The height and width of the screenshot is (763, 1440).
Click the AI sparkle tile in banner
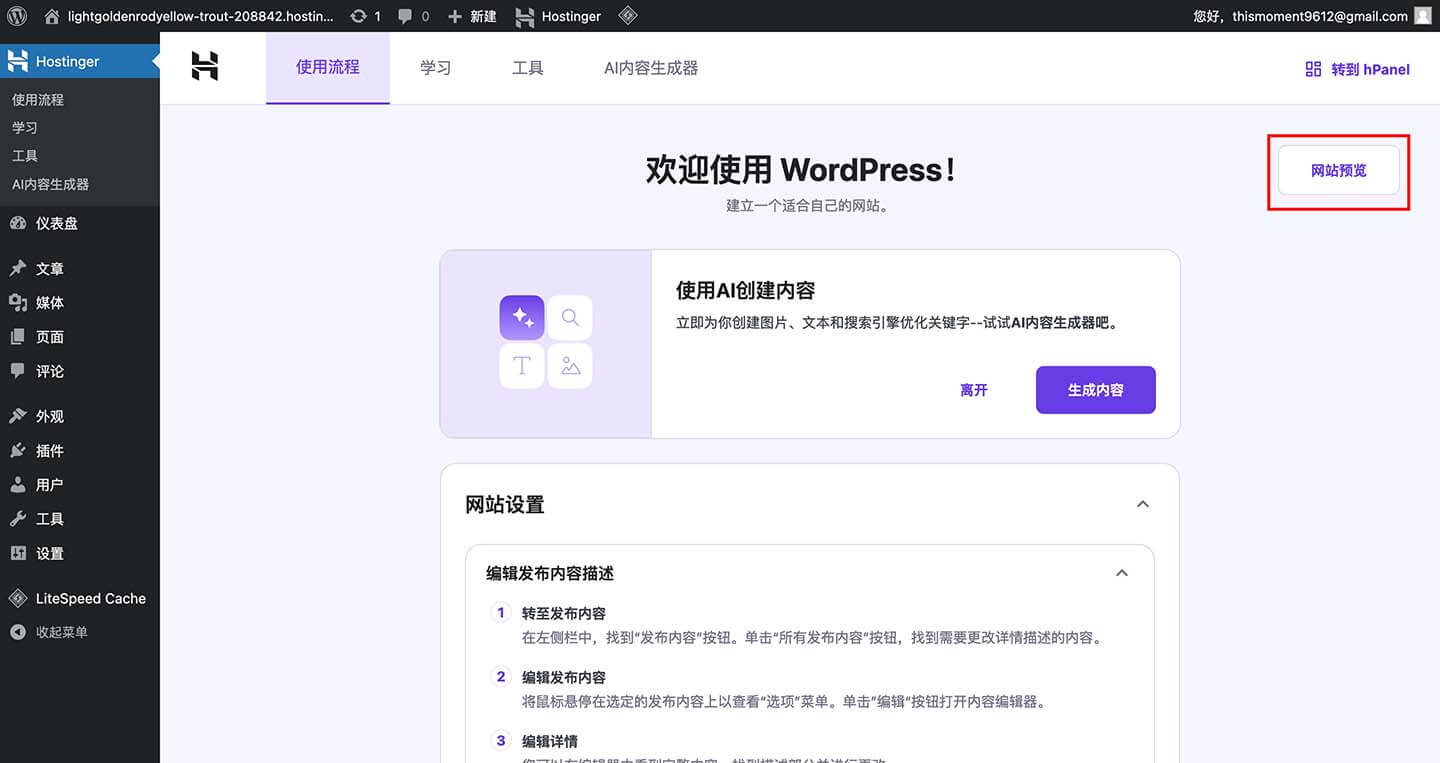[522, 318]
